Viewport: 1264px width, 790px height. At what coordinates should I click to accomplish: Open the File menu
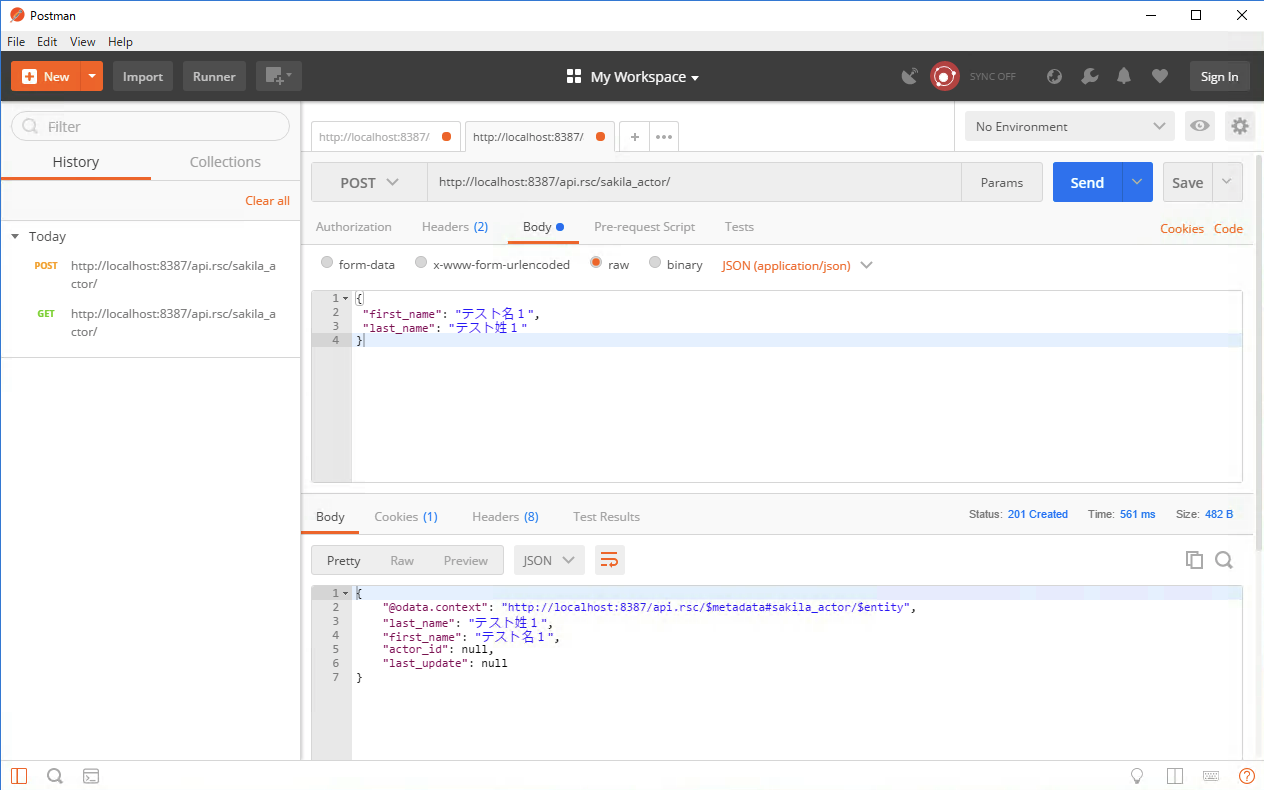point(16,42)
